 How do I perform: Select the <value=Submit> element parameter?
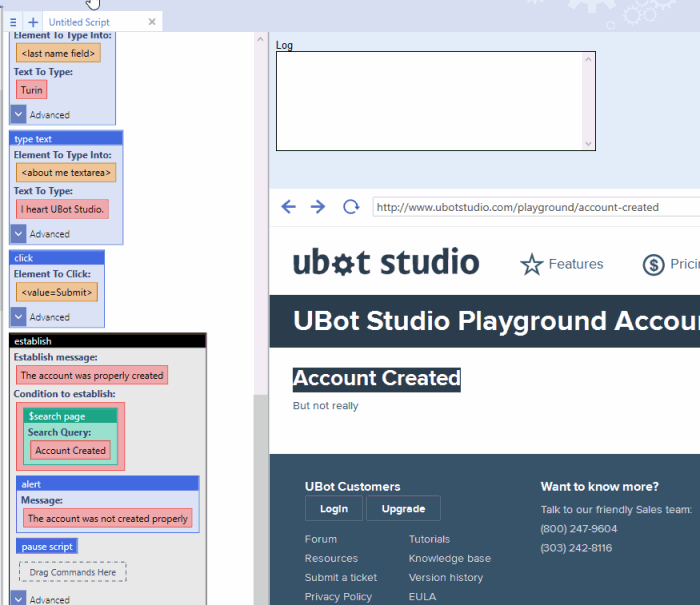pyautogui.click(x=57, y=292)
